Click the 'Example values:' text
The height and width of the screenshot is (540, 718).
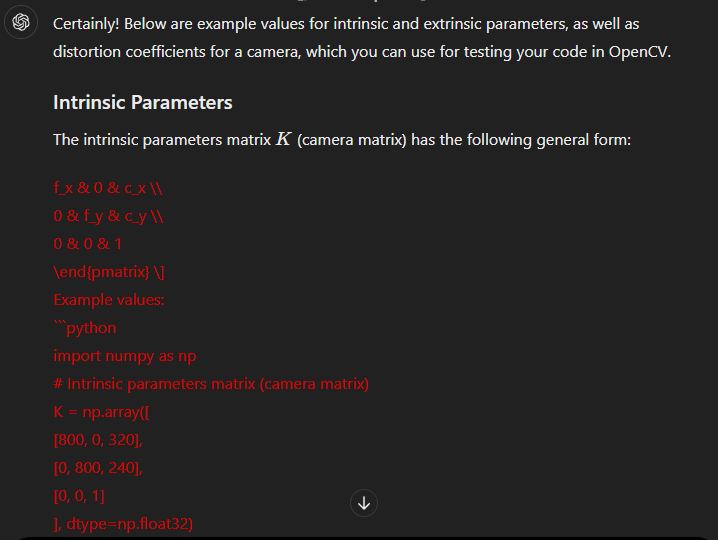tap(109, 299)
